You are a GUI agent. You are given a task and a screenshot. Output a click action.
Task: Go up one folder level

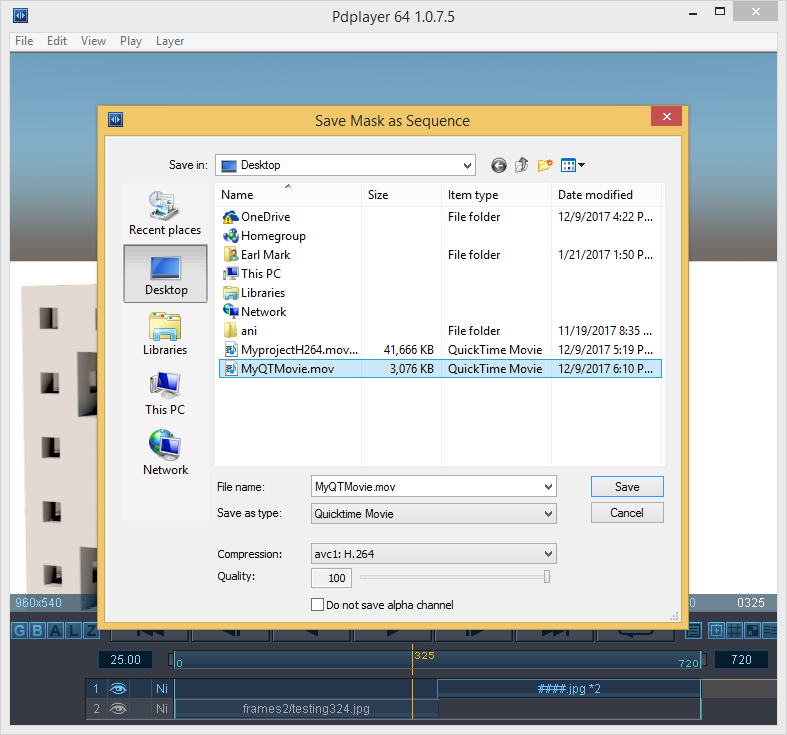pos(521,165)
